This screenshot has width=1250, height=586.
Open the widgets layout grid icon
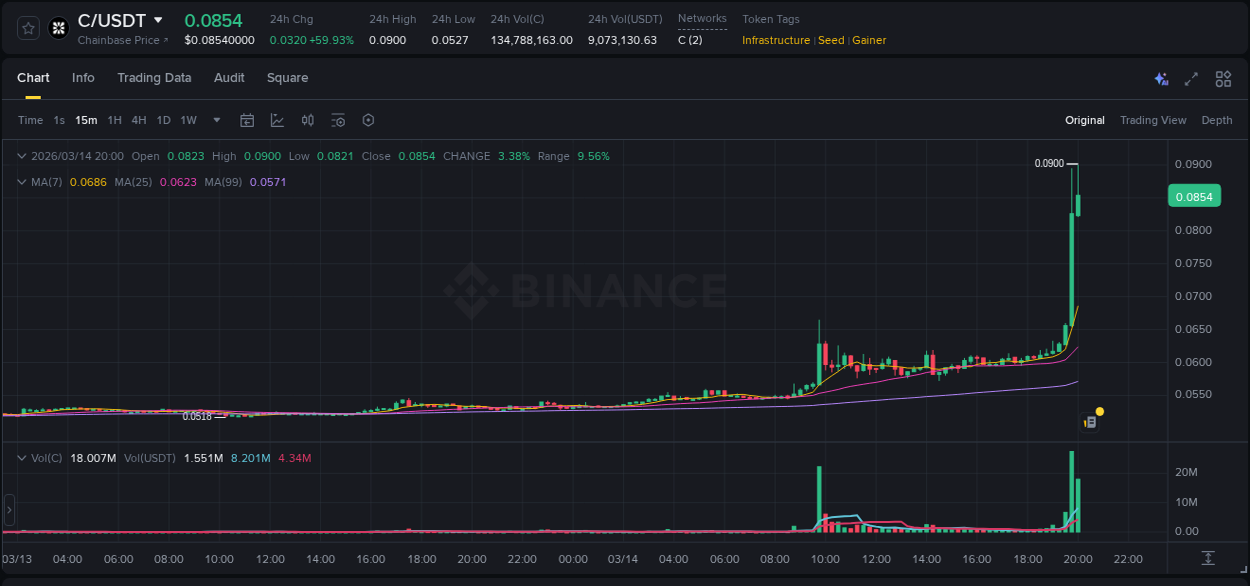pyautogui.click(x=1223, y=78)
